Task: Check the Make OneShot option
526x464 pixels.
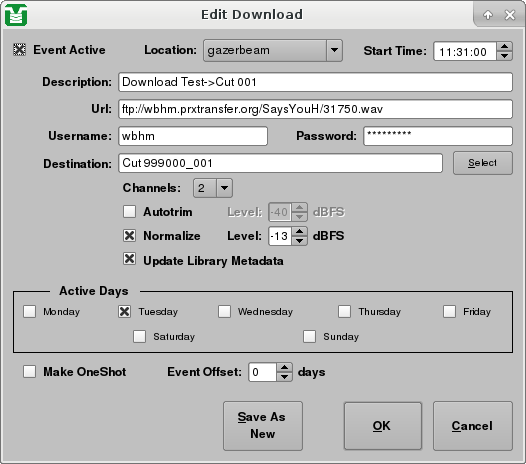Action: 30,371
